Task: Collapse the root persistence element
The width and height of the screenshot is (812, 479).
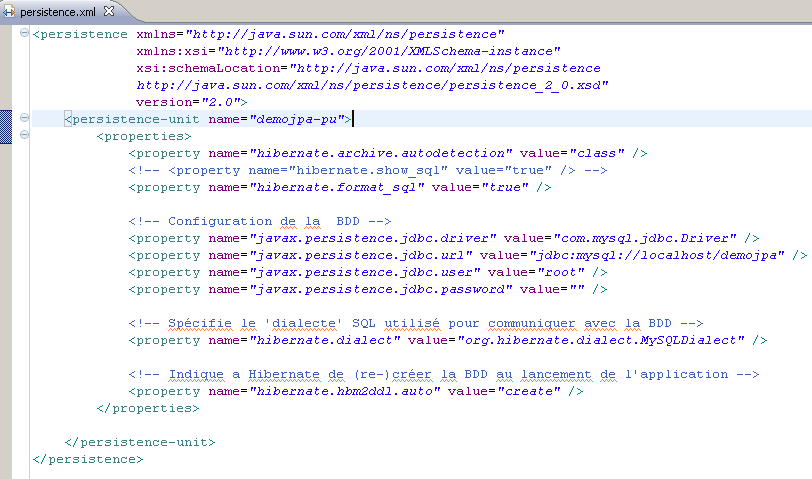Action: pos(23,34)
